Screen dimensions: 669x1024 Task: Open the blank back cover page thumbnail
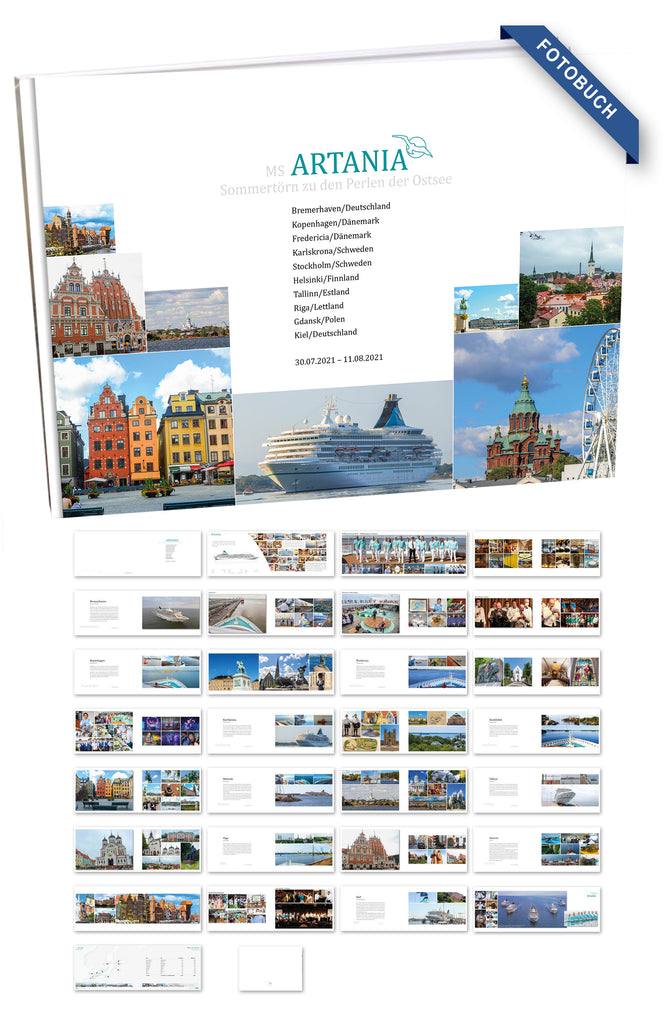[270, 968]
